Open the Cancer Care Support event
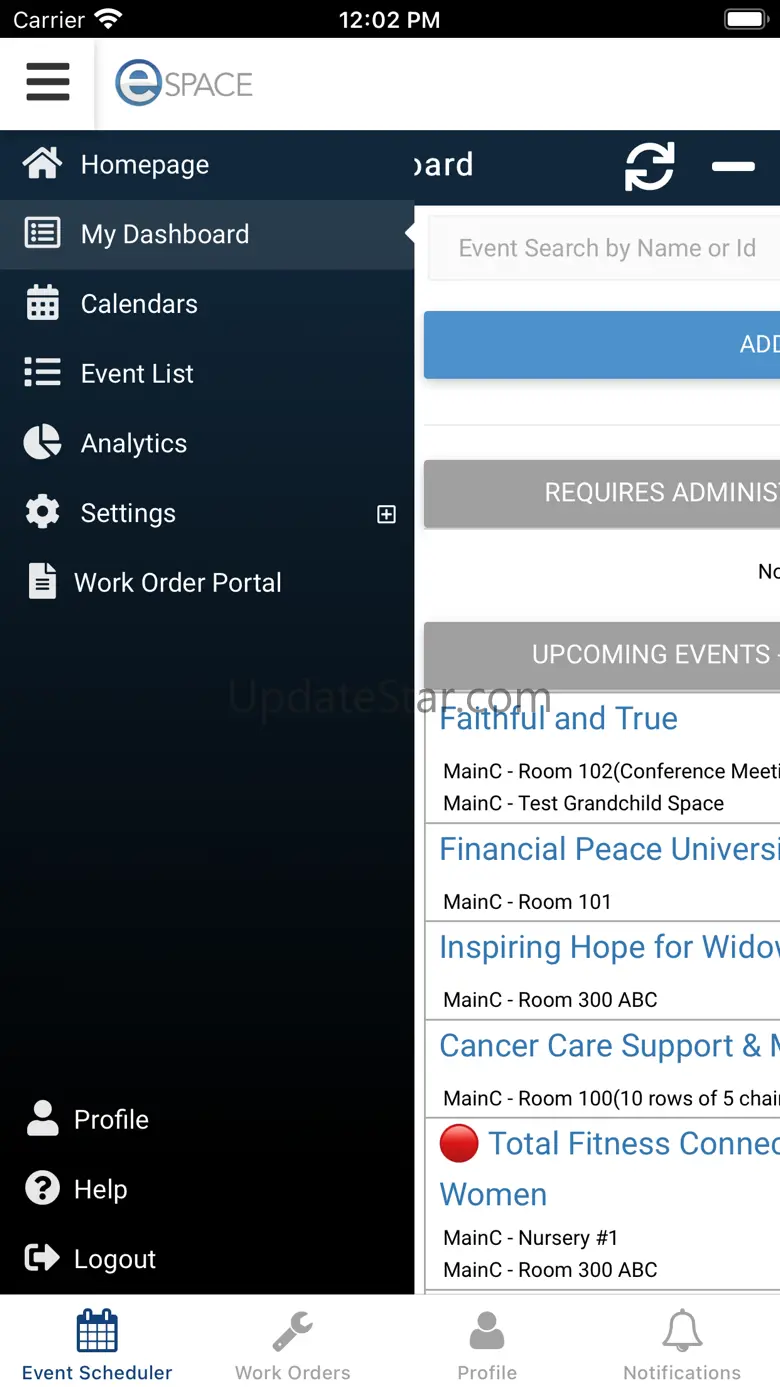780x1387 pixels. (609, 1046)
